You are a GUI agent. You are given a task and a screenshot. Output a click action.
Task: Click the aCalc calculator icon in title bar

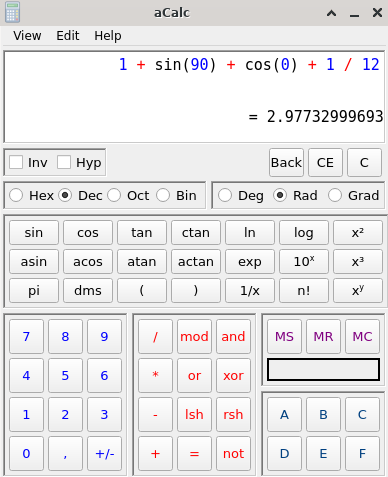coord(13,12)
